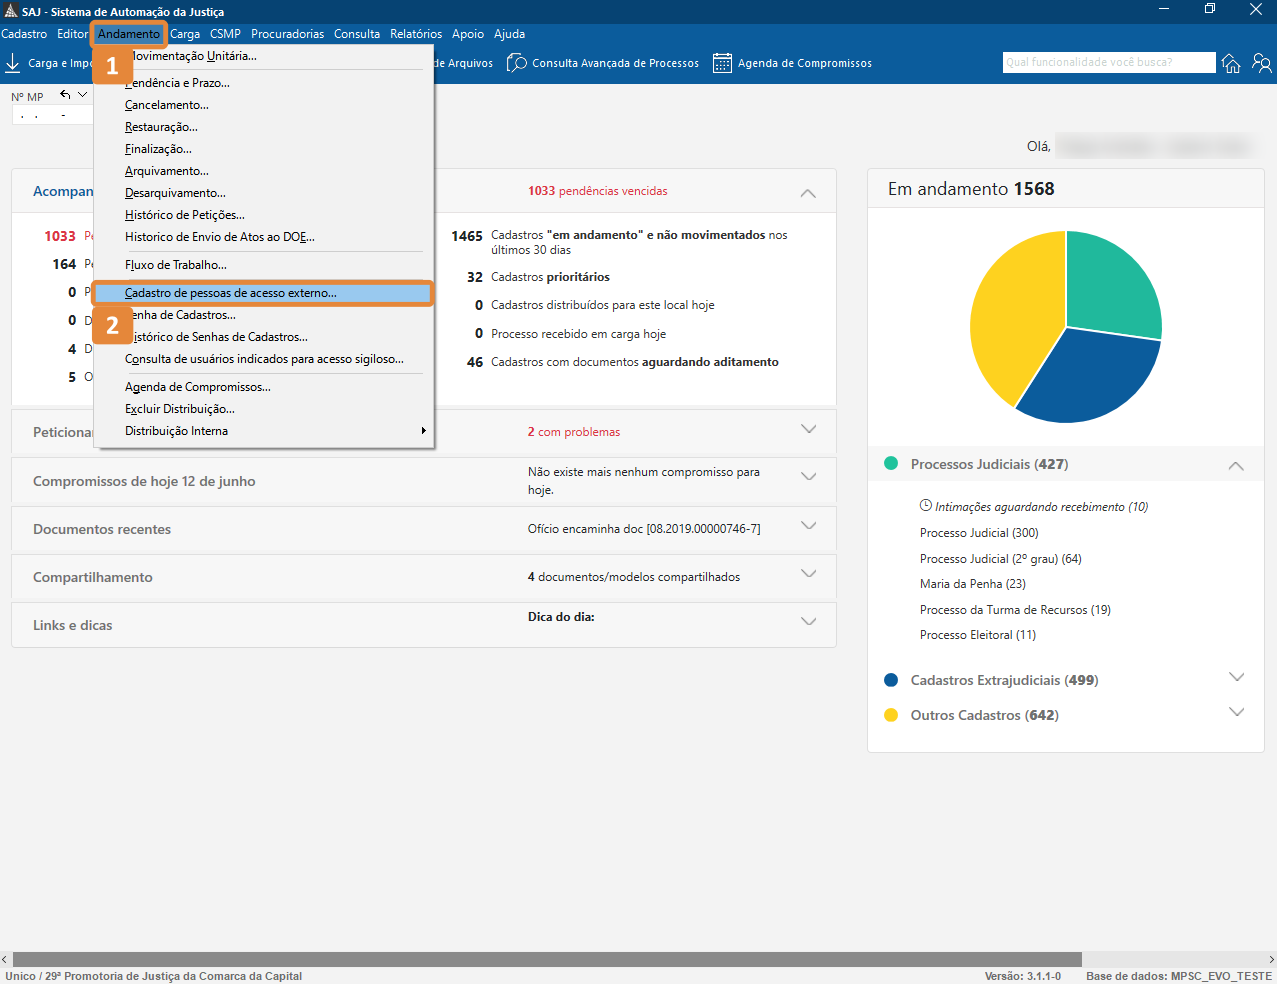Click the blue Cadastros Extrajudiciais dot
This screenshot has height=984, width=1277.
coord(891,680)
